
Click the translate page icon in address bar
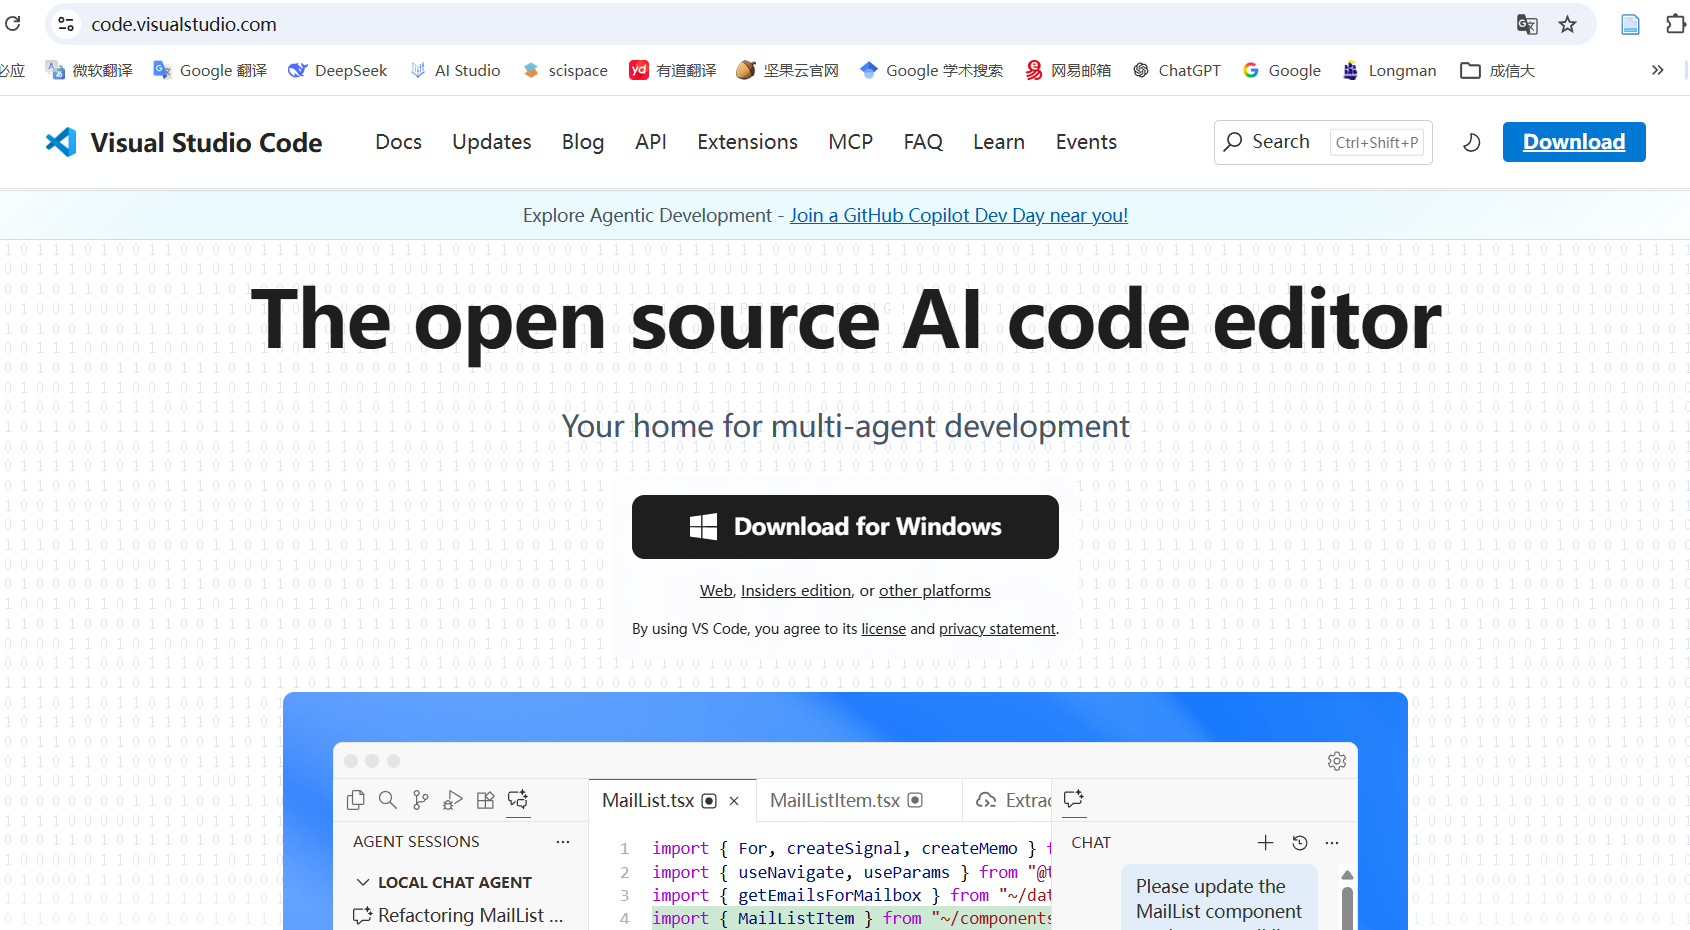pyautogui.click(x=1527, y=24)
